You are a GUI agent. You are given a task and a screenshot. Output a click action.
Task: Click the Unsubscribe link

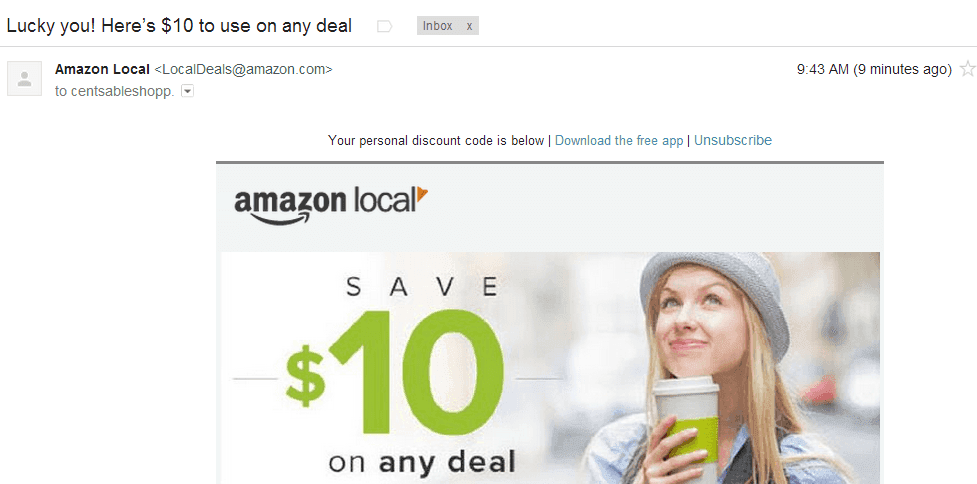point(733,141)
